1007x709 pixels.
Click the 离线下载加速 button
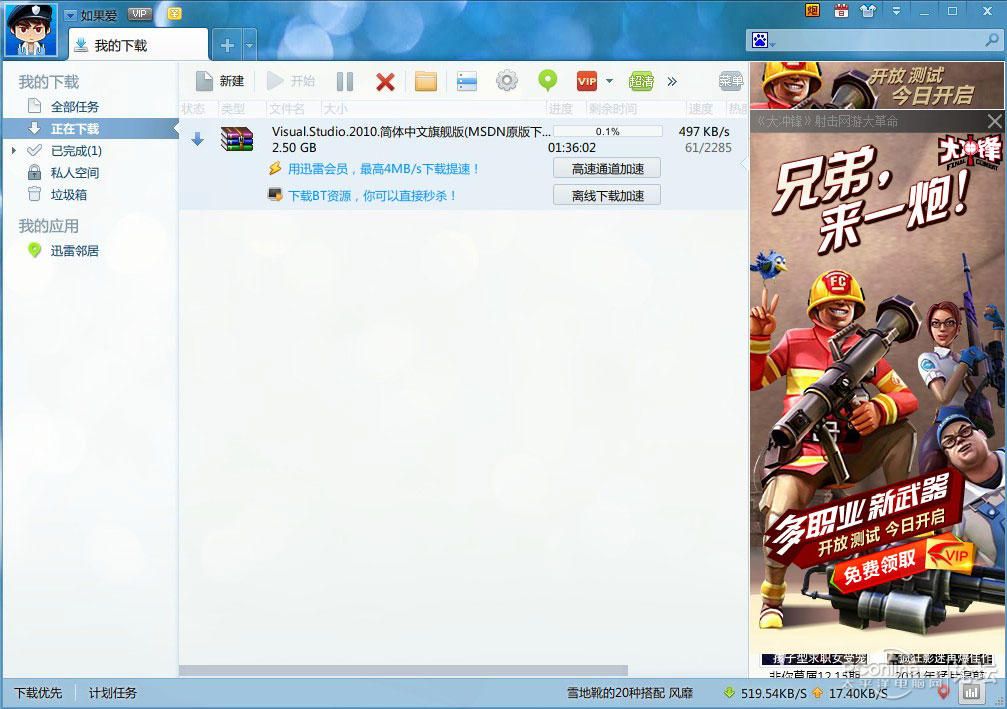coord(607,196)
